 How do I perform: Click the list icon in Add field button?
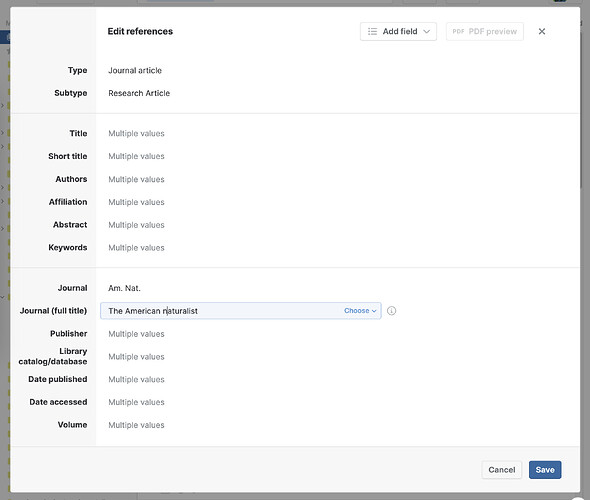pyautogui.click(x=372, y=31)
